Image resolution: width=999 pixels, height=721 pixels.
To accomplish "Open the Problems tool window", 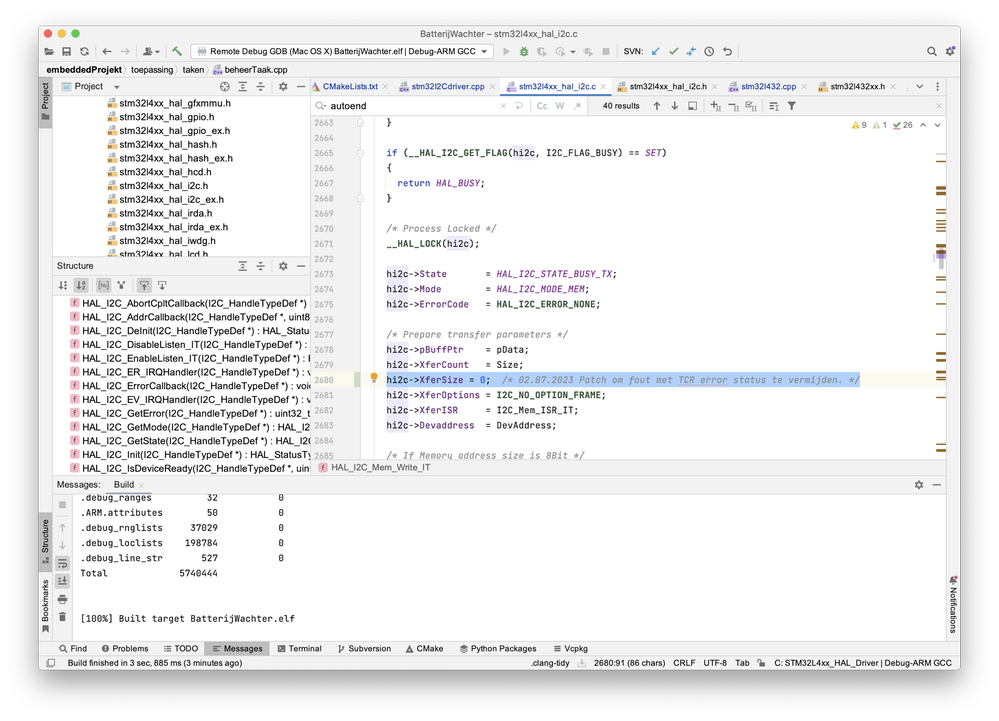I will (x=125, y=648).
